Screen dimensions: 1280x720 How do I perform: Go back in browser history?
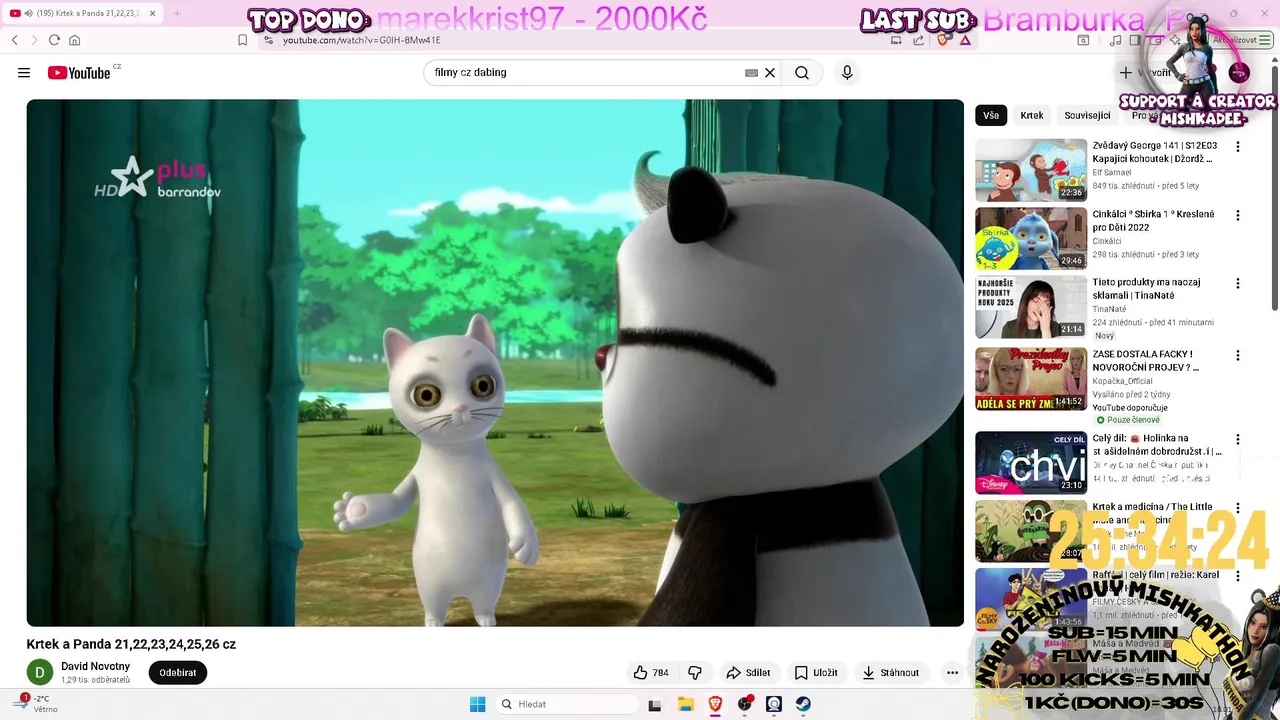click(15, 40)
